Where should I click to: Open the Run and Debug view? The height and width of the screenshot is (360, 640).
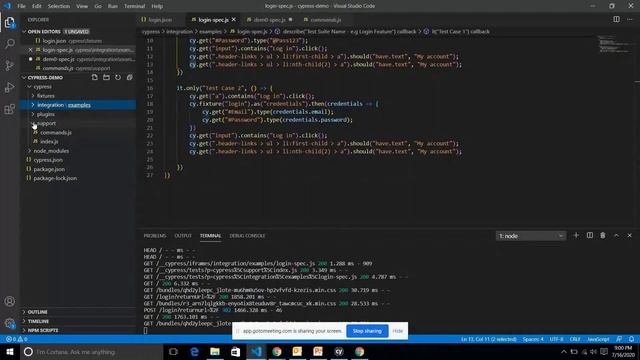[10, 87]
